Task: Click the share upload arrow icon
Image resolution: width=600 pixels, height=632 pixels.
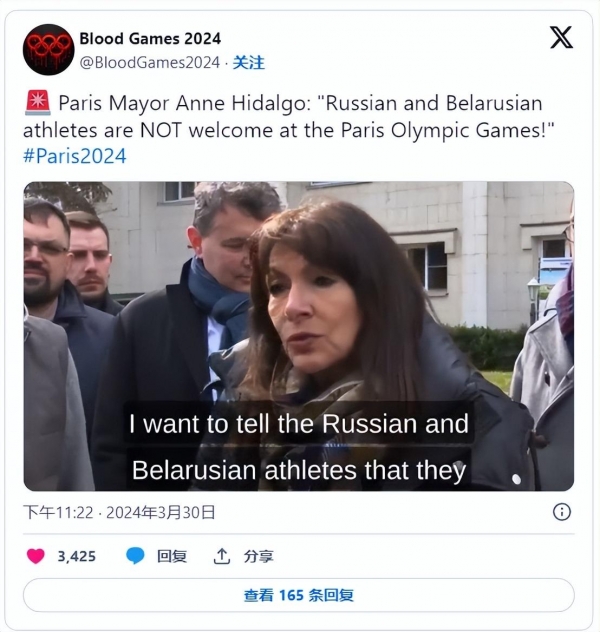Action: tap(221, 556)
